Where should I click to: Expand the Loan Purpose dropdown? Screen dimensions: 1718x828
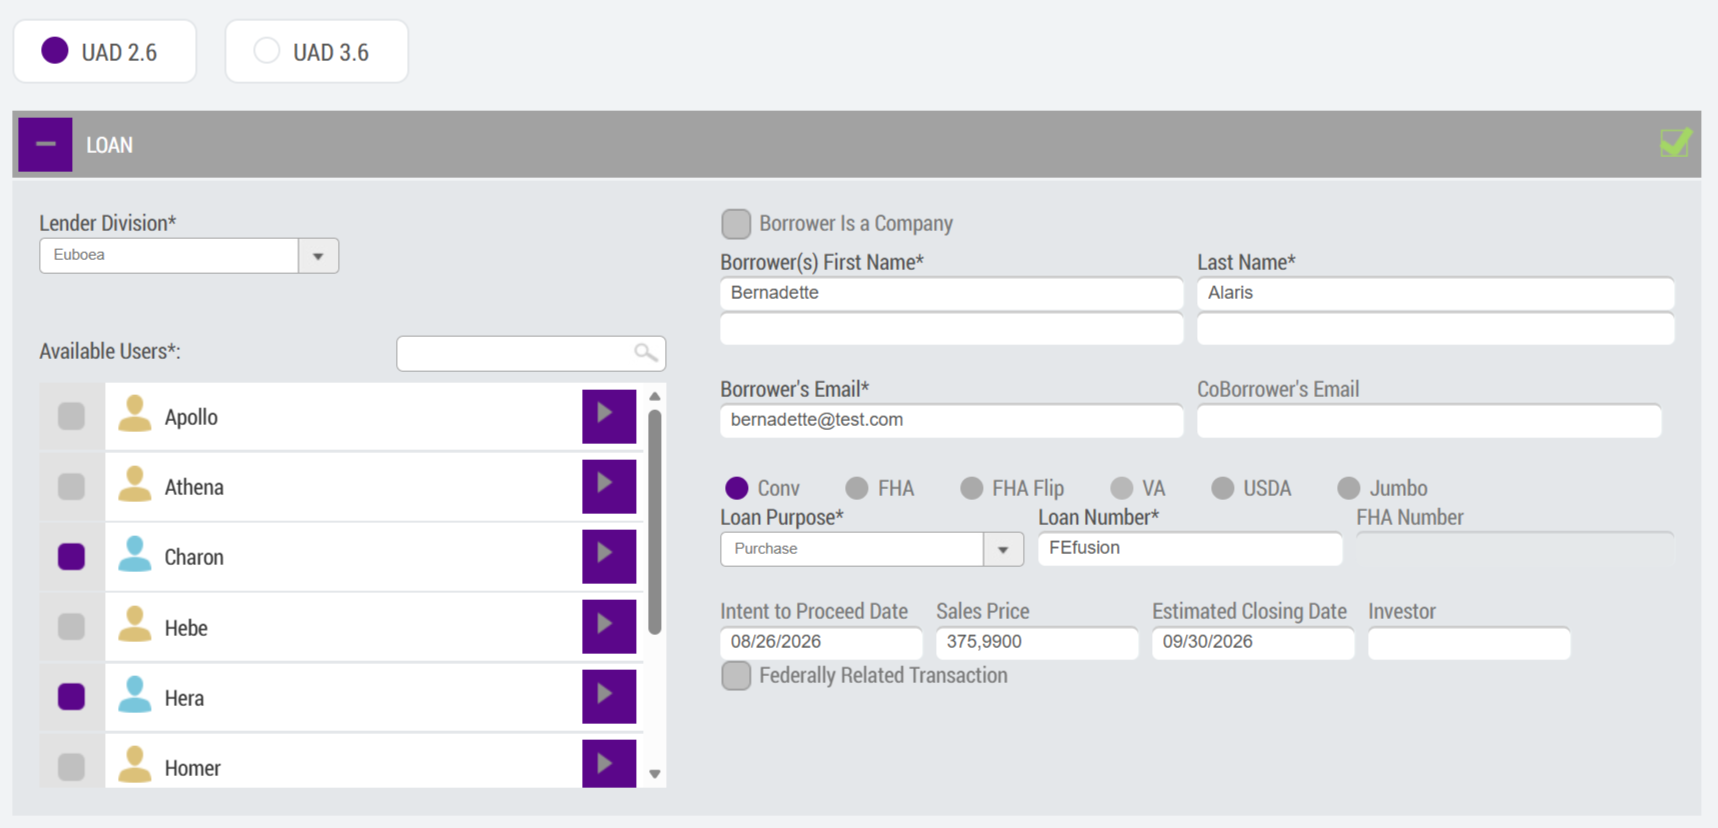(x=1003, y=549)
